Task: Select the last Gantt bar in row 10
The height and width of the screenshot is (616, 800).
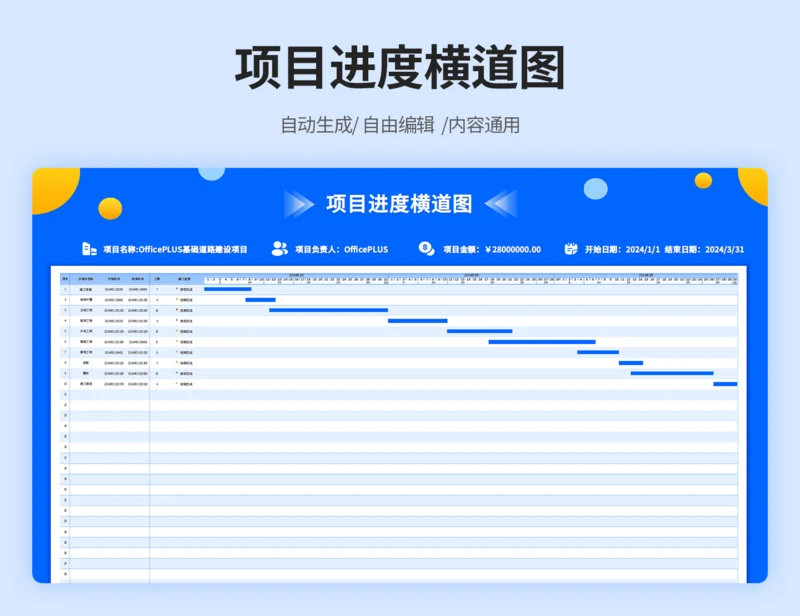Action: coord(725,383)
